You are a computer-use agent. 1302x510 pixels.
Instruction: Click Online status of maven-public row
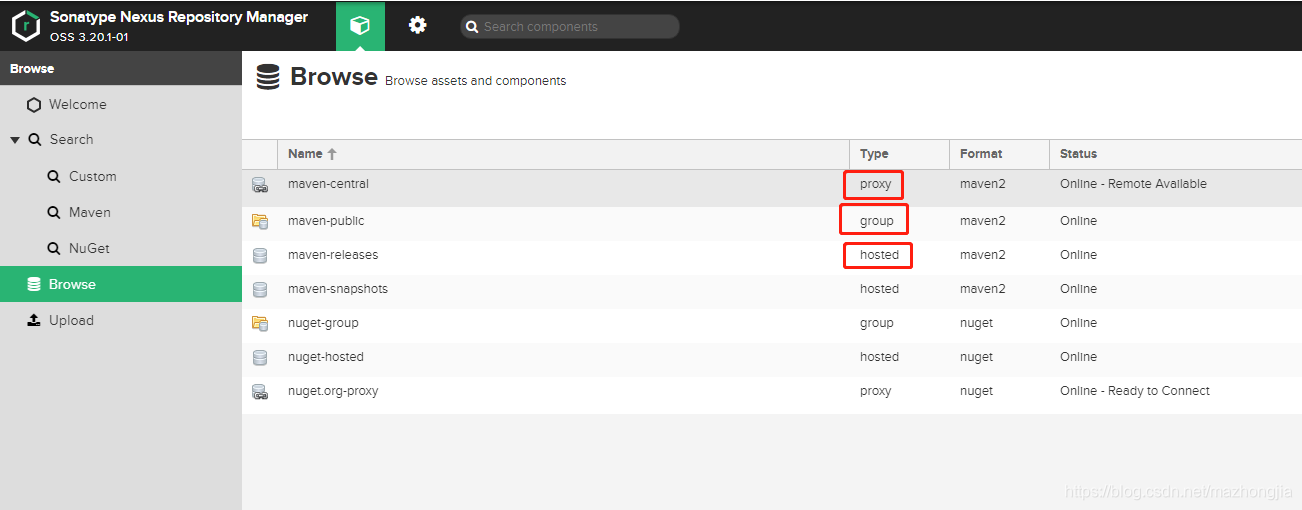point(1078,221)
